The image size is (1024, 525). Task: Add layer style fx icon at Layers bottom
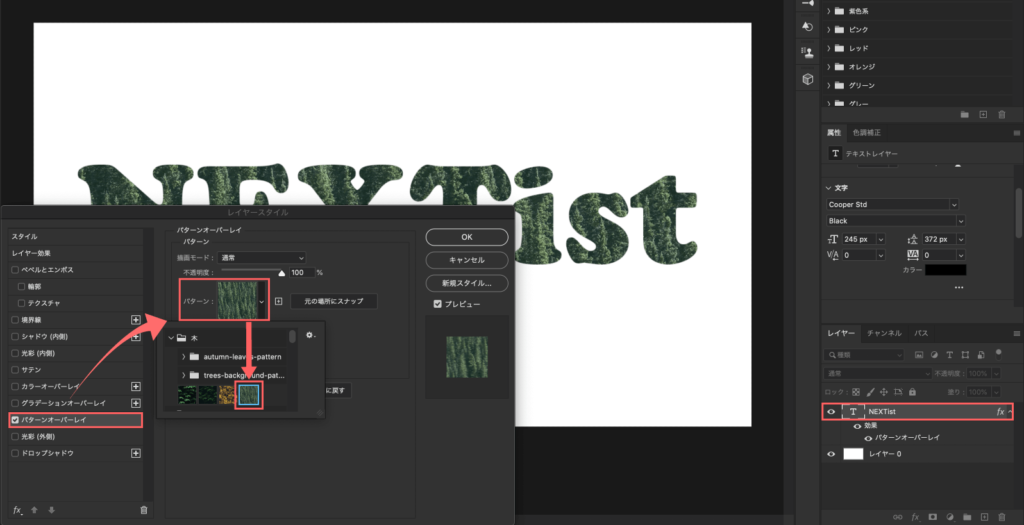[x=916, y=517]
